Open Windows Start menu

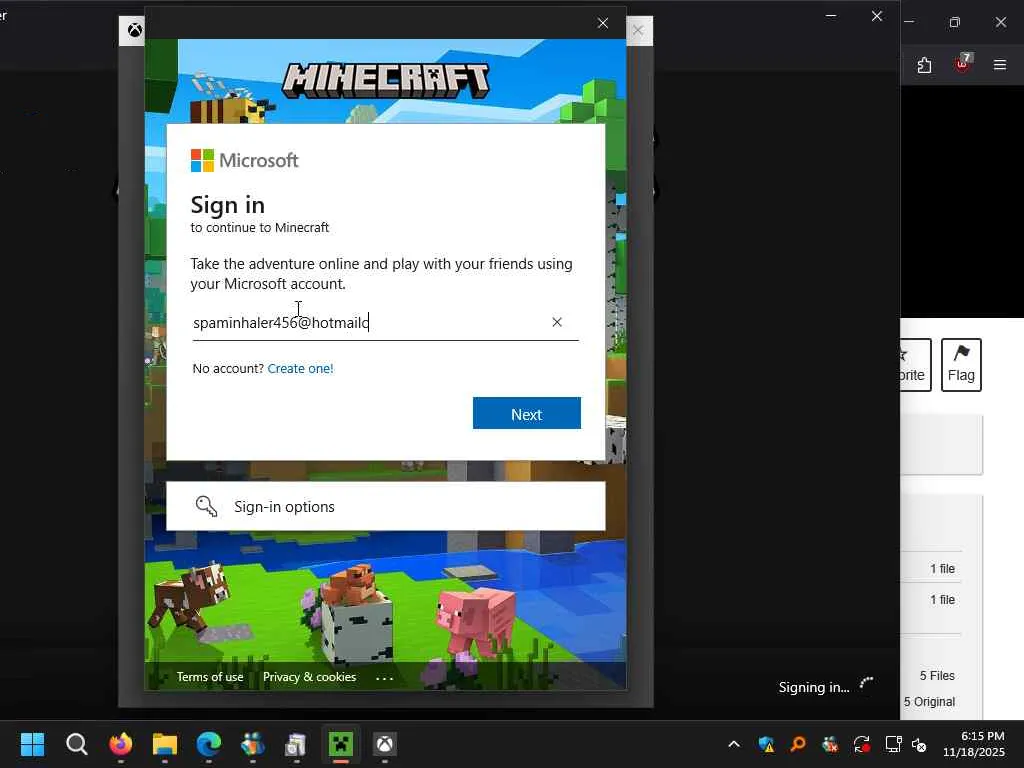point(33,744)
